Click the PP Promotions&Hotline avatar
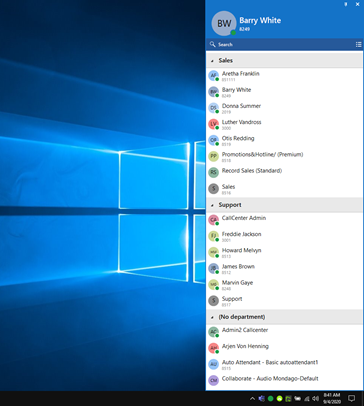This screenshot has height=406, width=364. click(213, 156)
